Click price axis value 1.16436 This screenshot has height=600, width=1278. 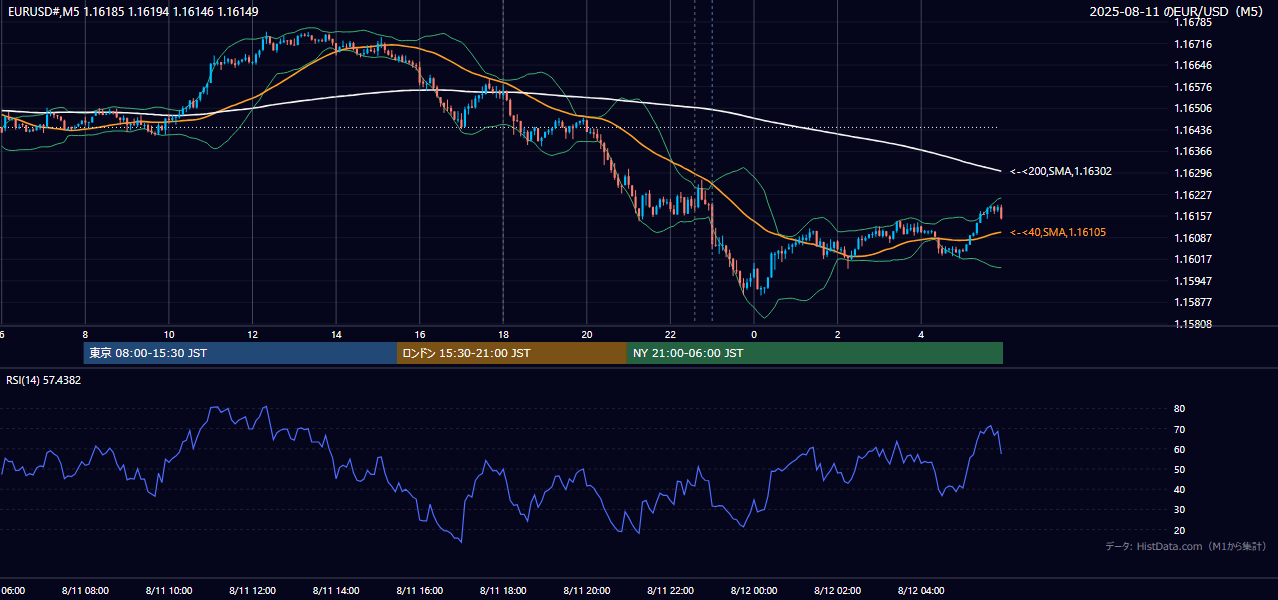(1194, 130)
